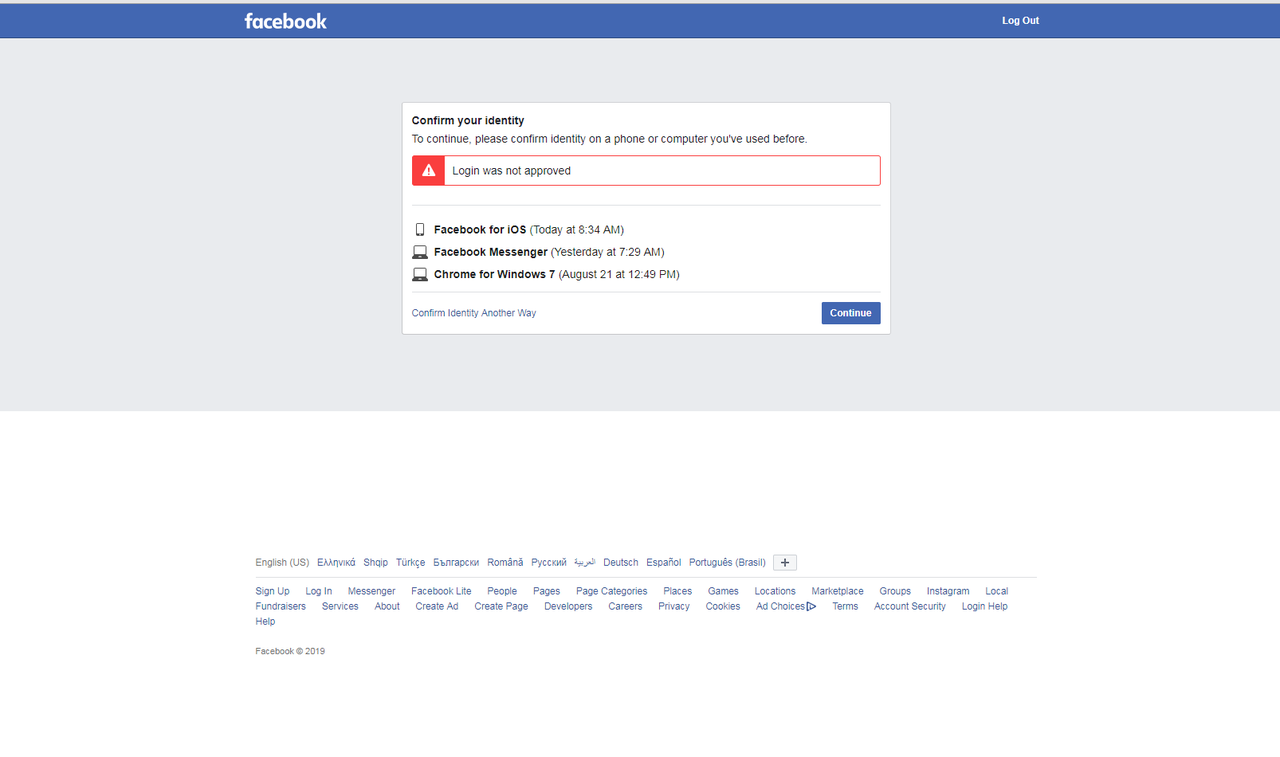
Task: Open the Account Security footer link
Action: click(910, 607)
